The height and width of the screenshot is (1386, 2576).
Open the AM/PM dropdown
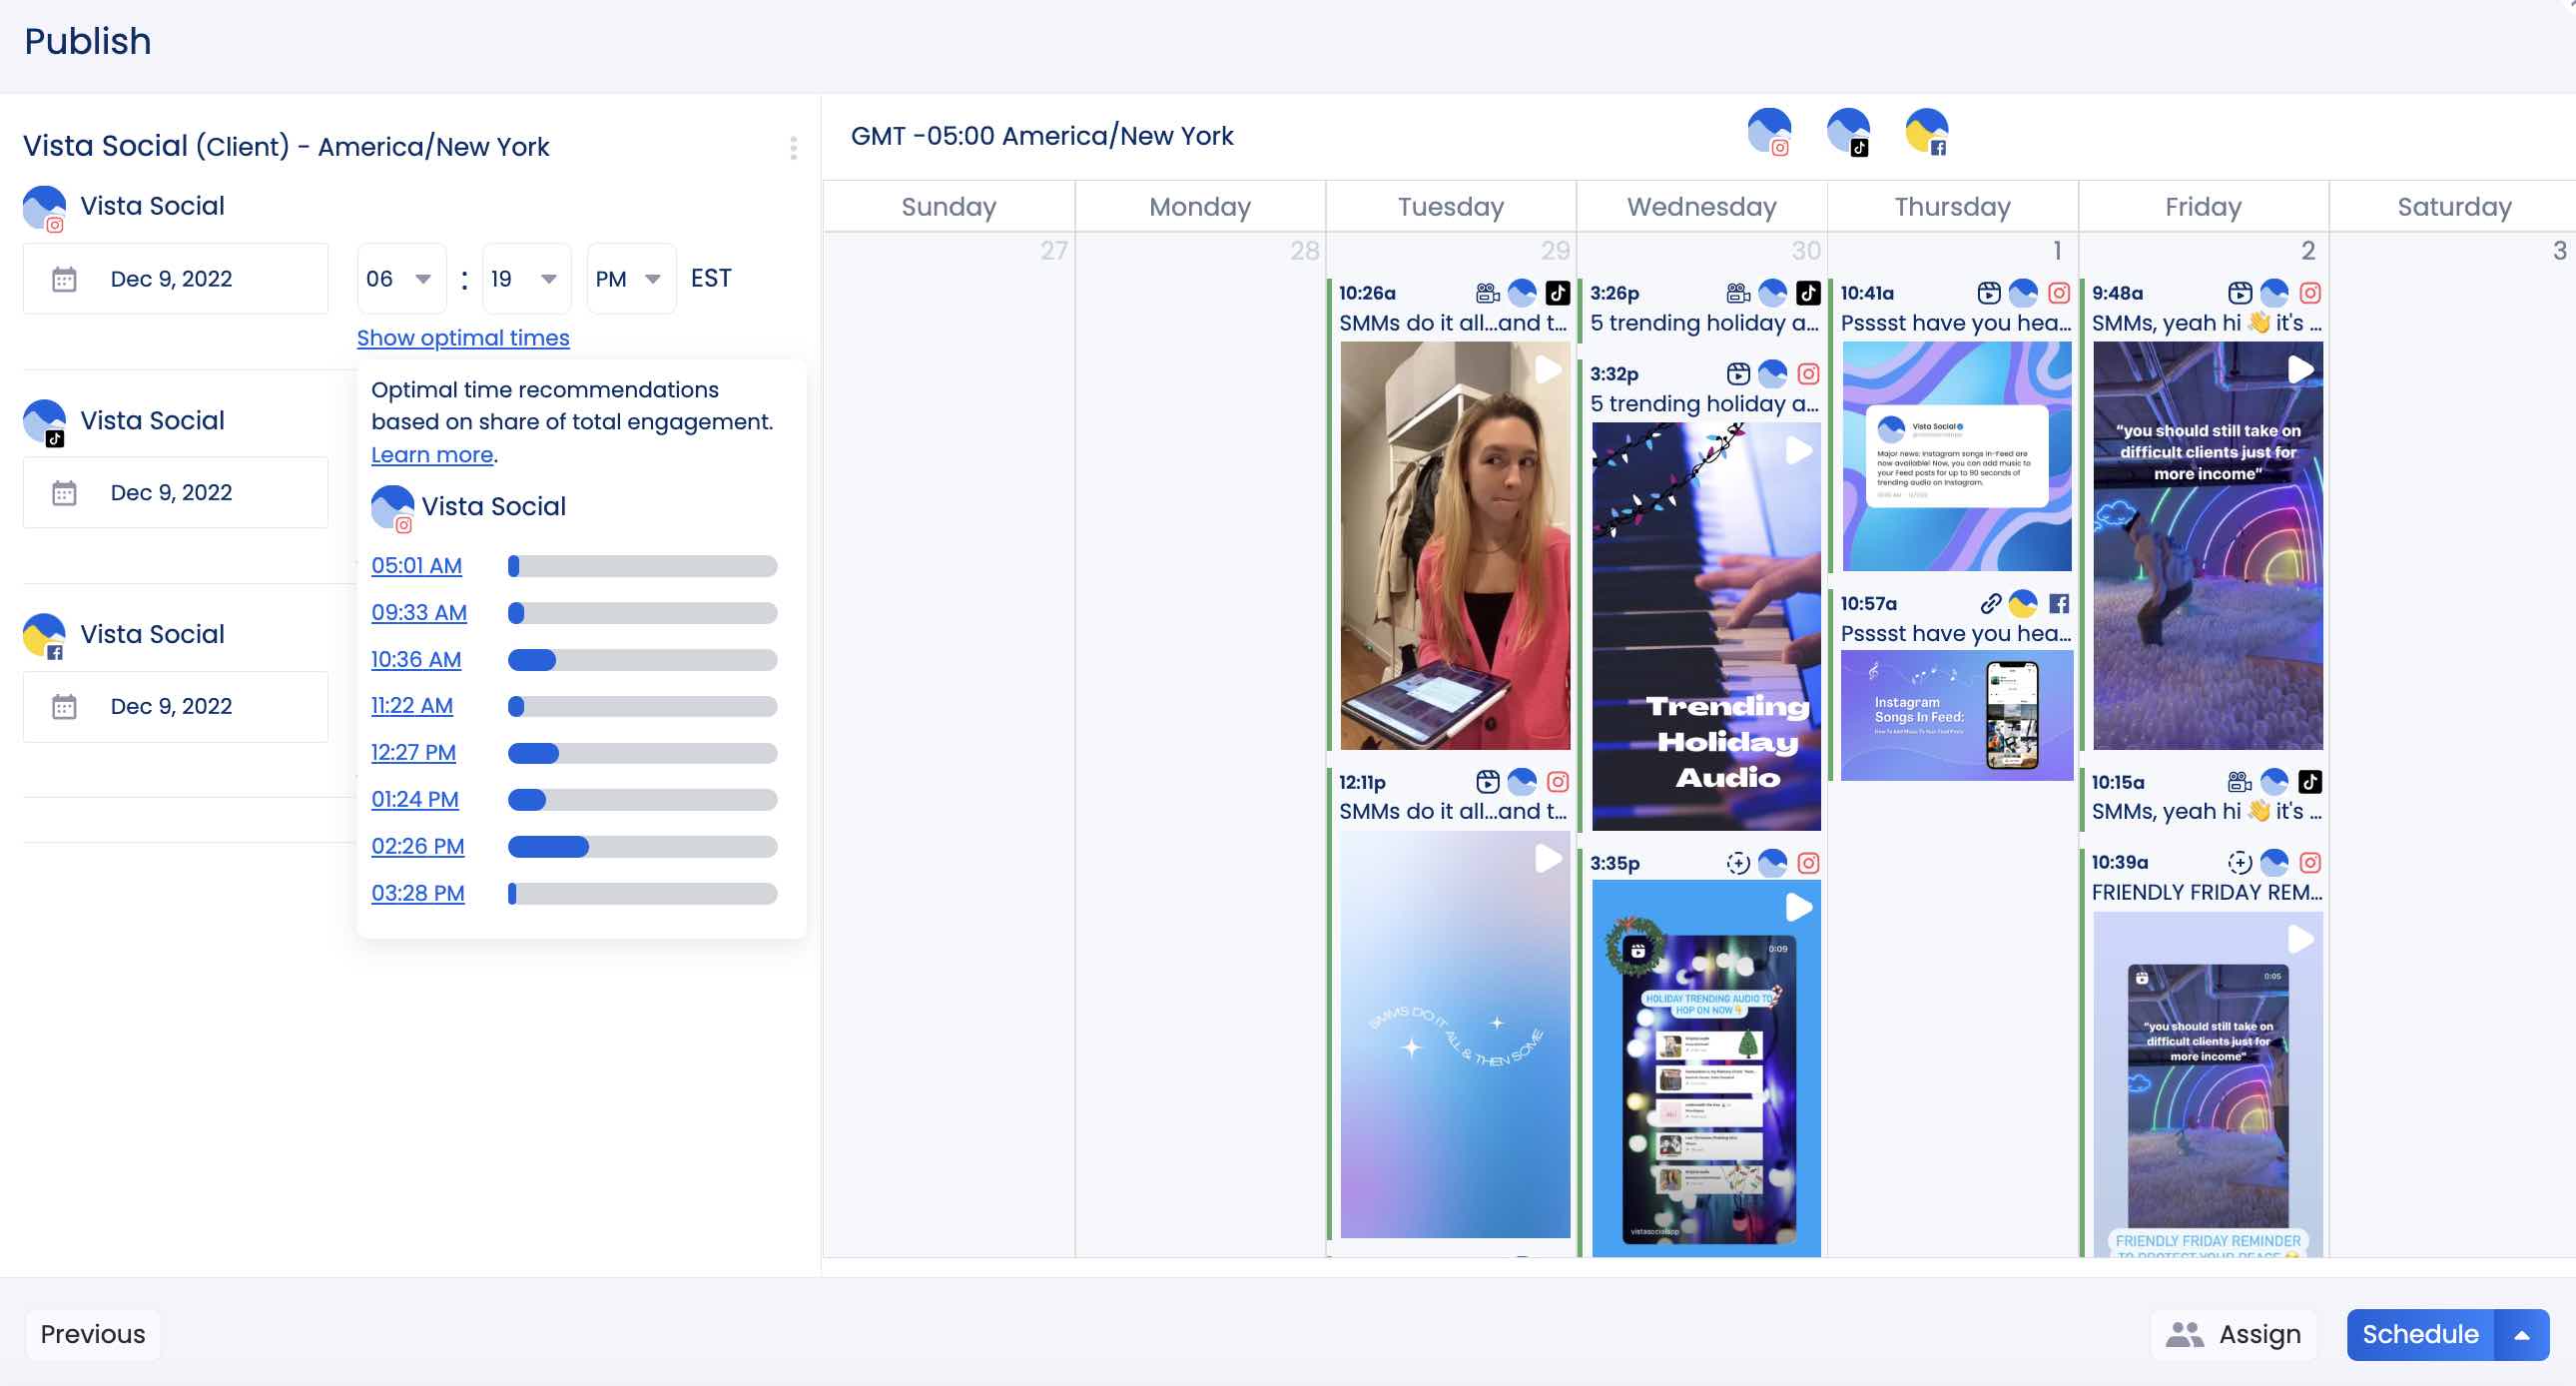tap(630, 279)
